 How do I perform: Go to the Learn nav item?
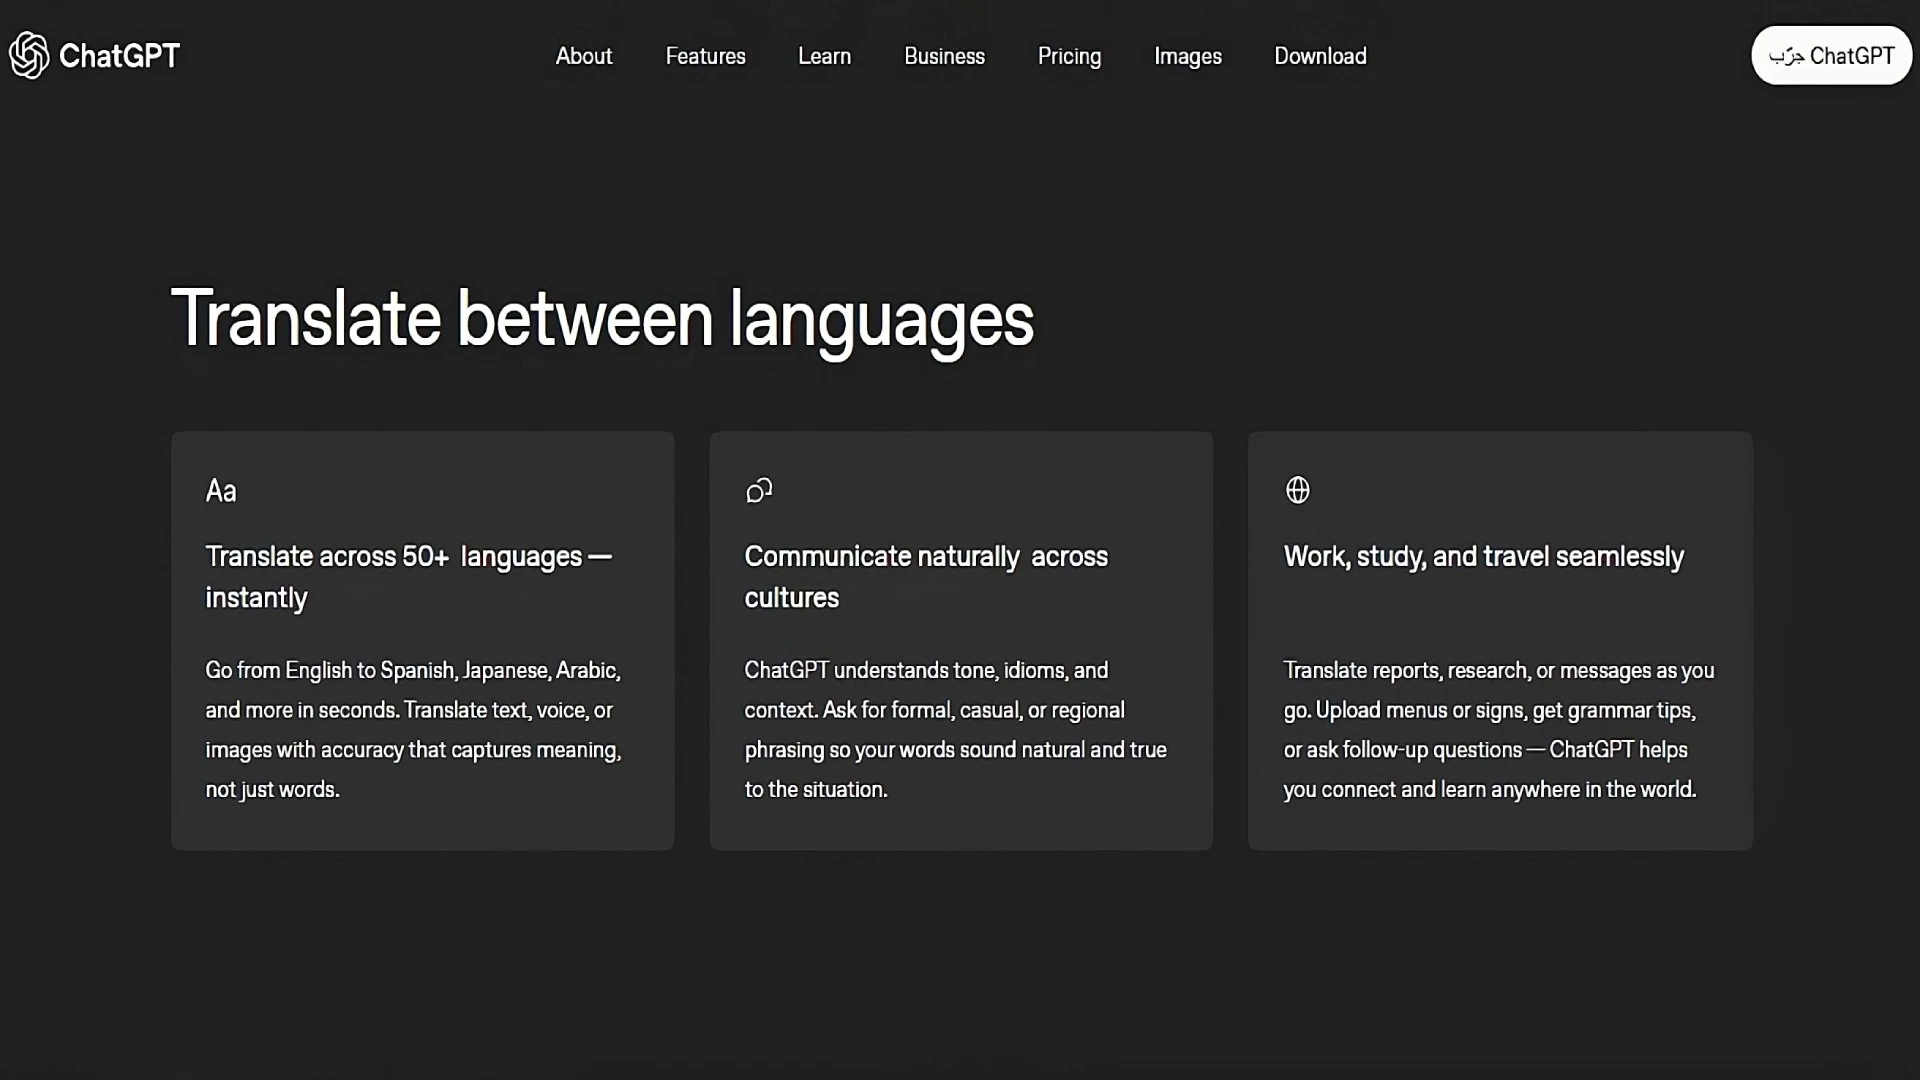click(824, 56)
